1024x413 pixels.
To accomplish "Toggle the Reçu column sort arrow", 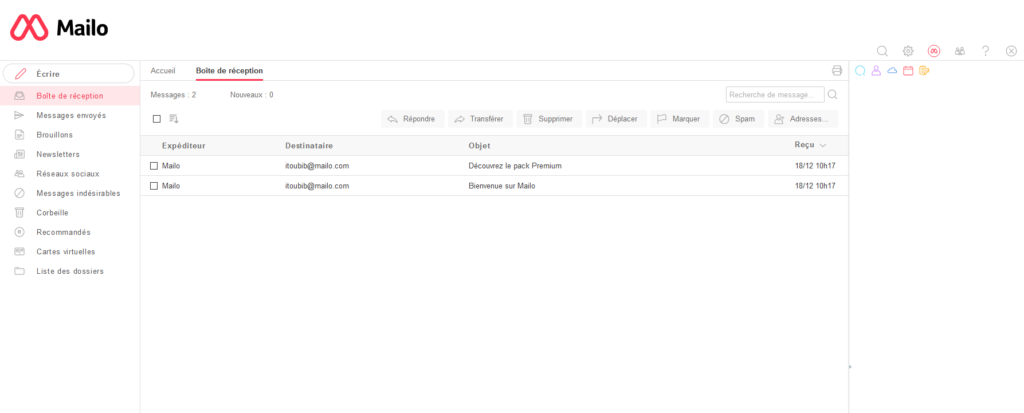I will (823, 145).
